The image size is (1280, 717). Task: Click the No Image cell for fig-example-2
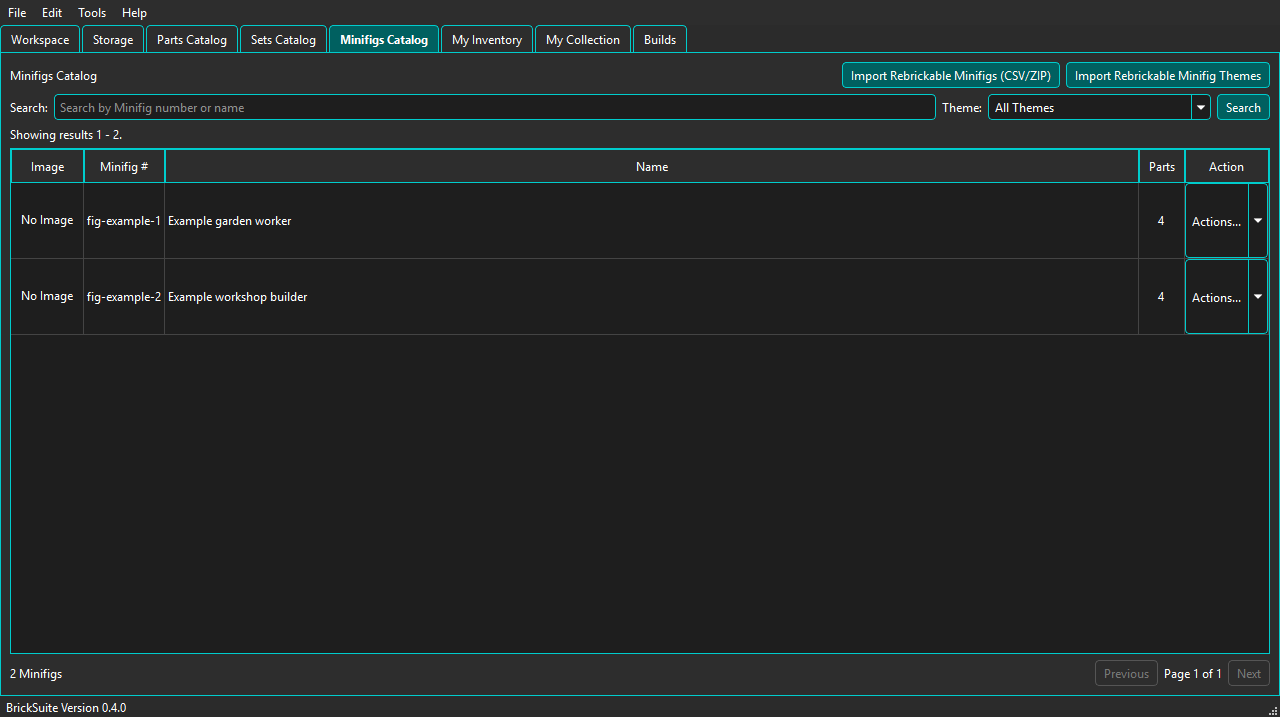click(x=47, y=297)
